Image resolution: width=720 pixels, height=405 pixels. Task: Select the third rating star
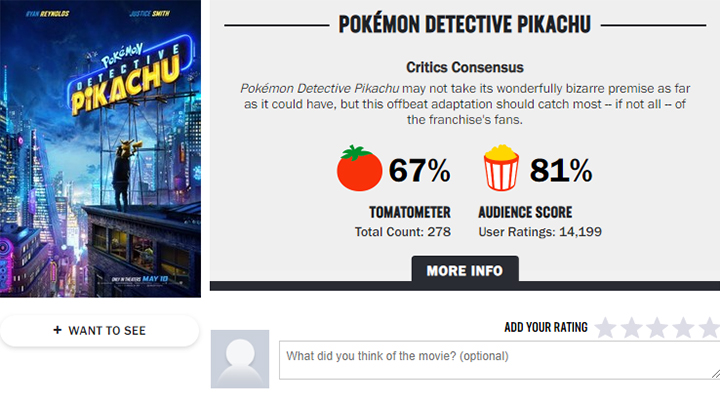point(657,328)
